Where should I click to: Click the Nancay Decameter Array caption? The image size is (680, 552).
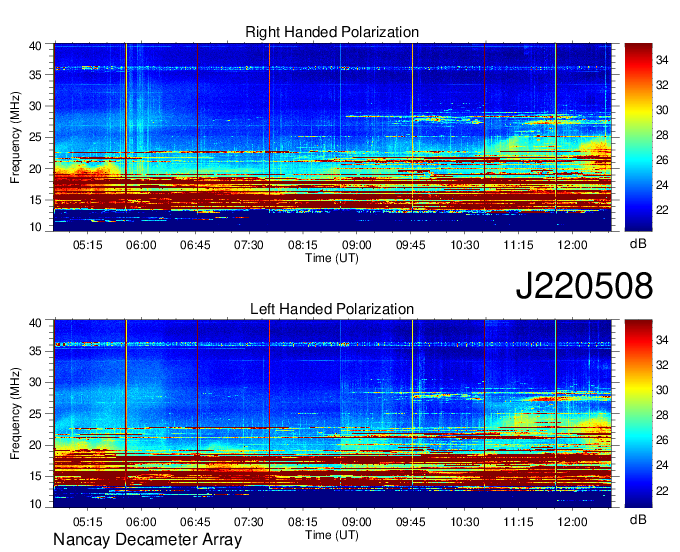coord(147,540)
